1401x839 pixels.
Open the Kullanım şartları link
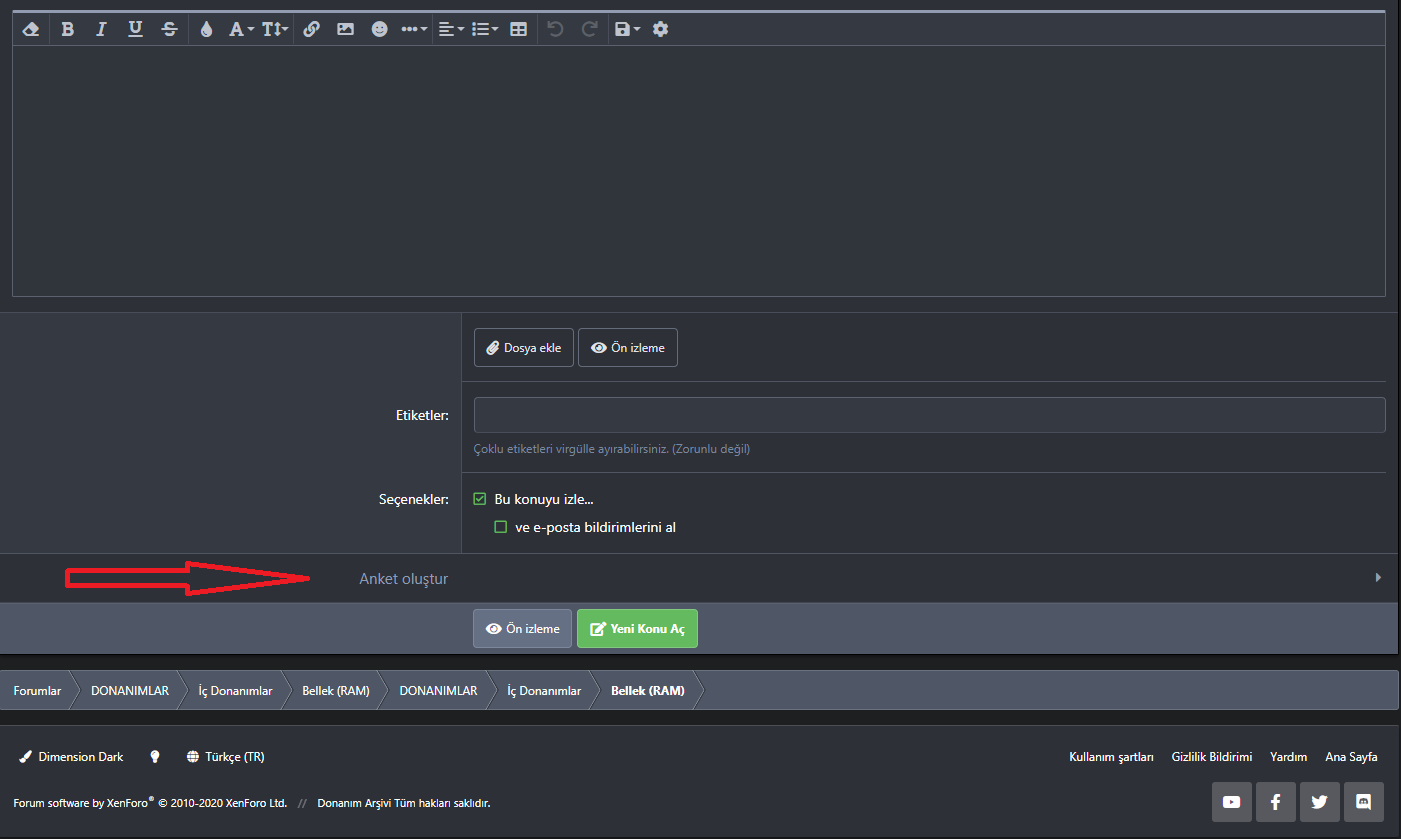(1111, 757)
